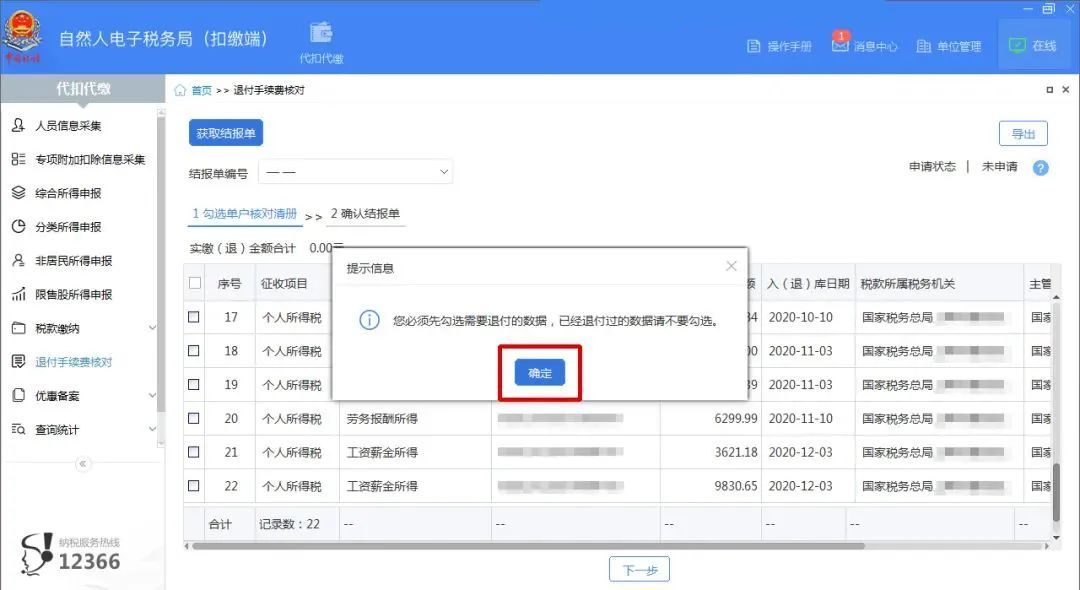
Task: Close the 退付手续费核对 tab panel
Action: (1066, 89)
